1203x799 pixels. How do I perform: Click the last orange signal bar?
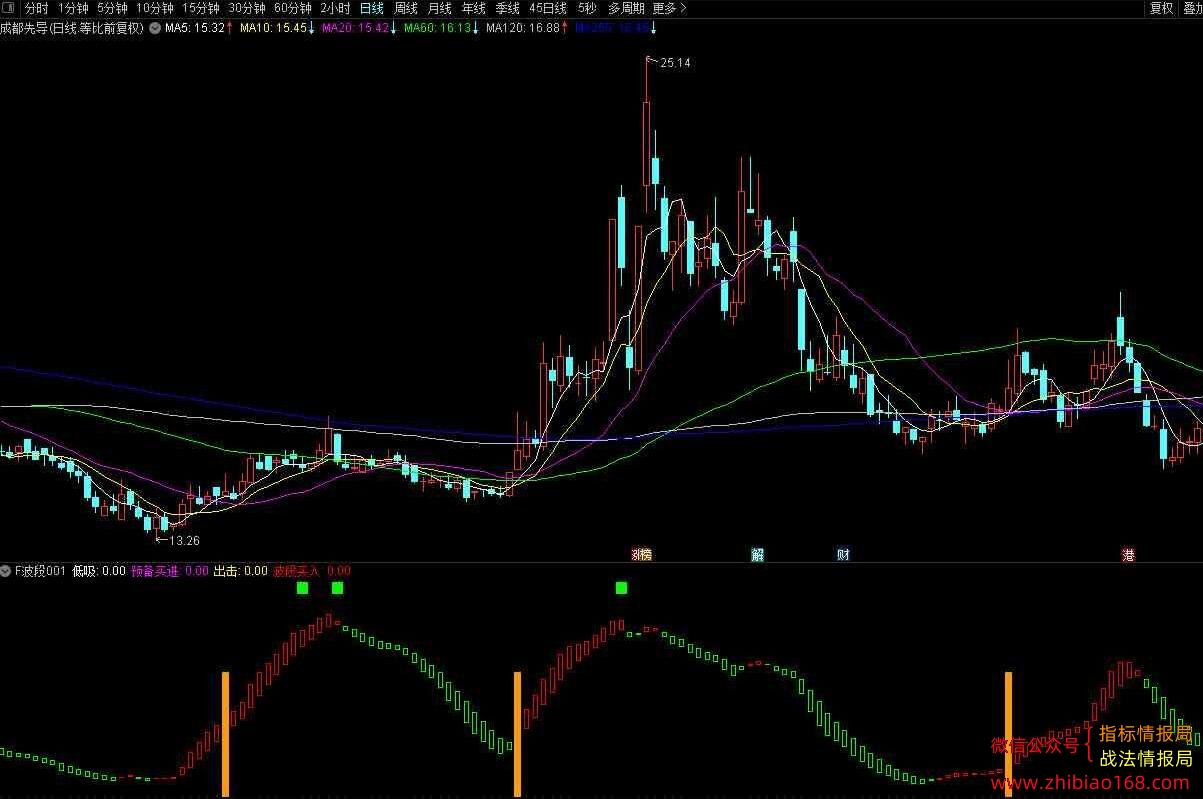click(x=1008, y=733)
